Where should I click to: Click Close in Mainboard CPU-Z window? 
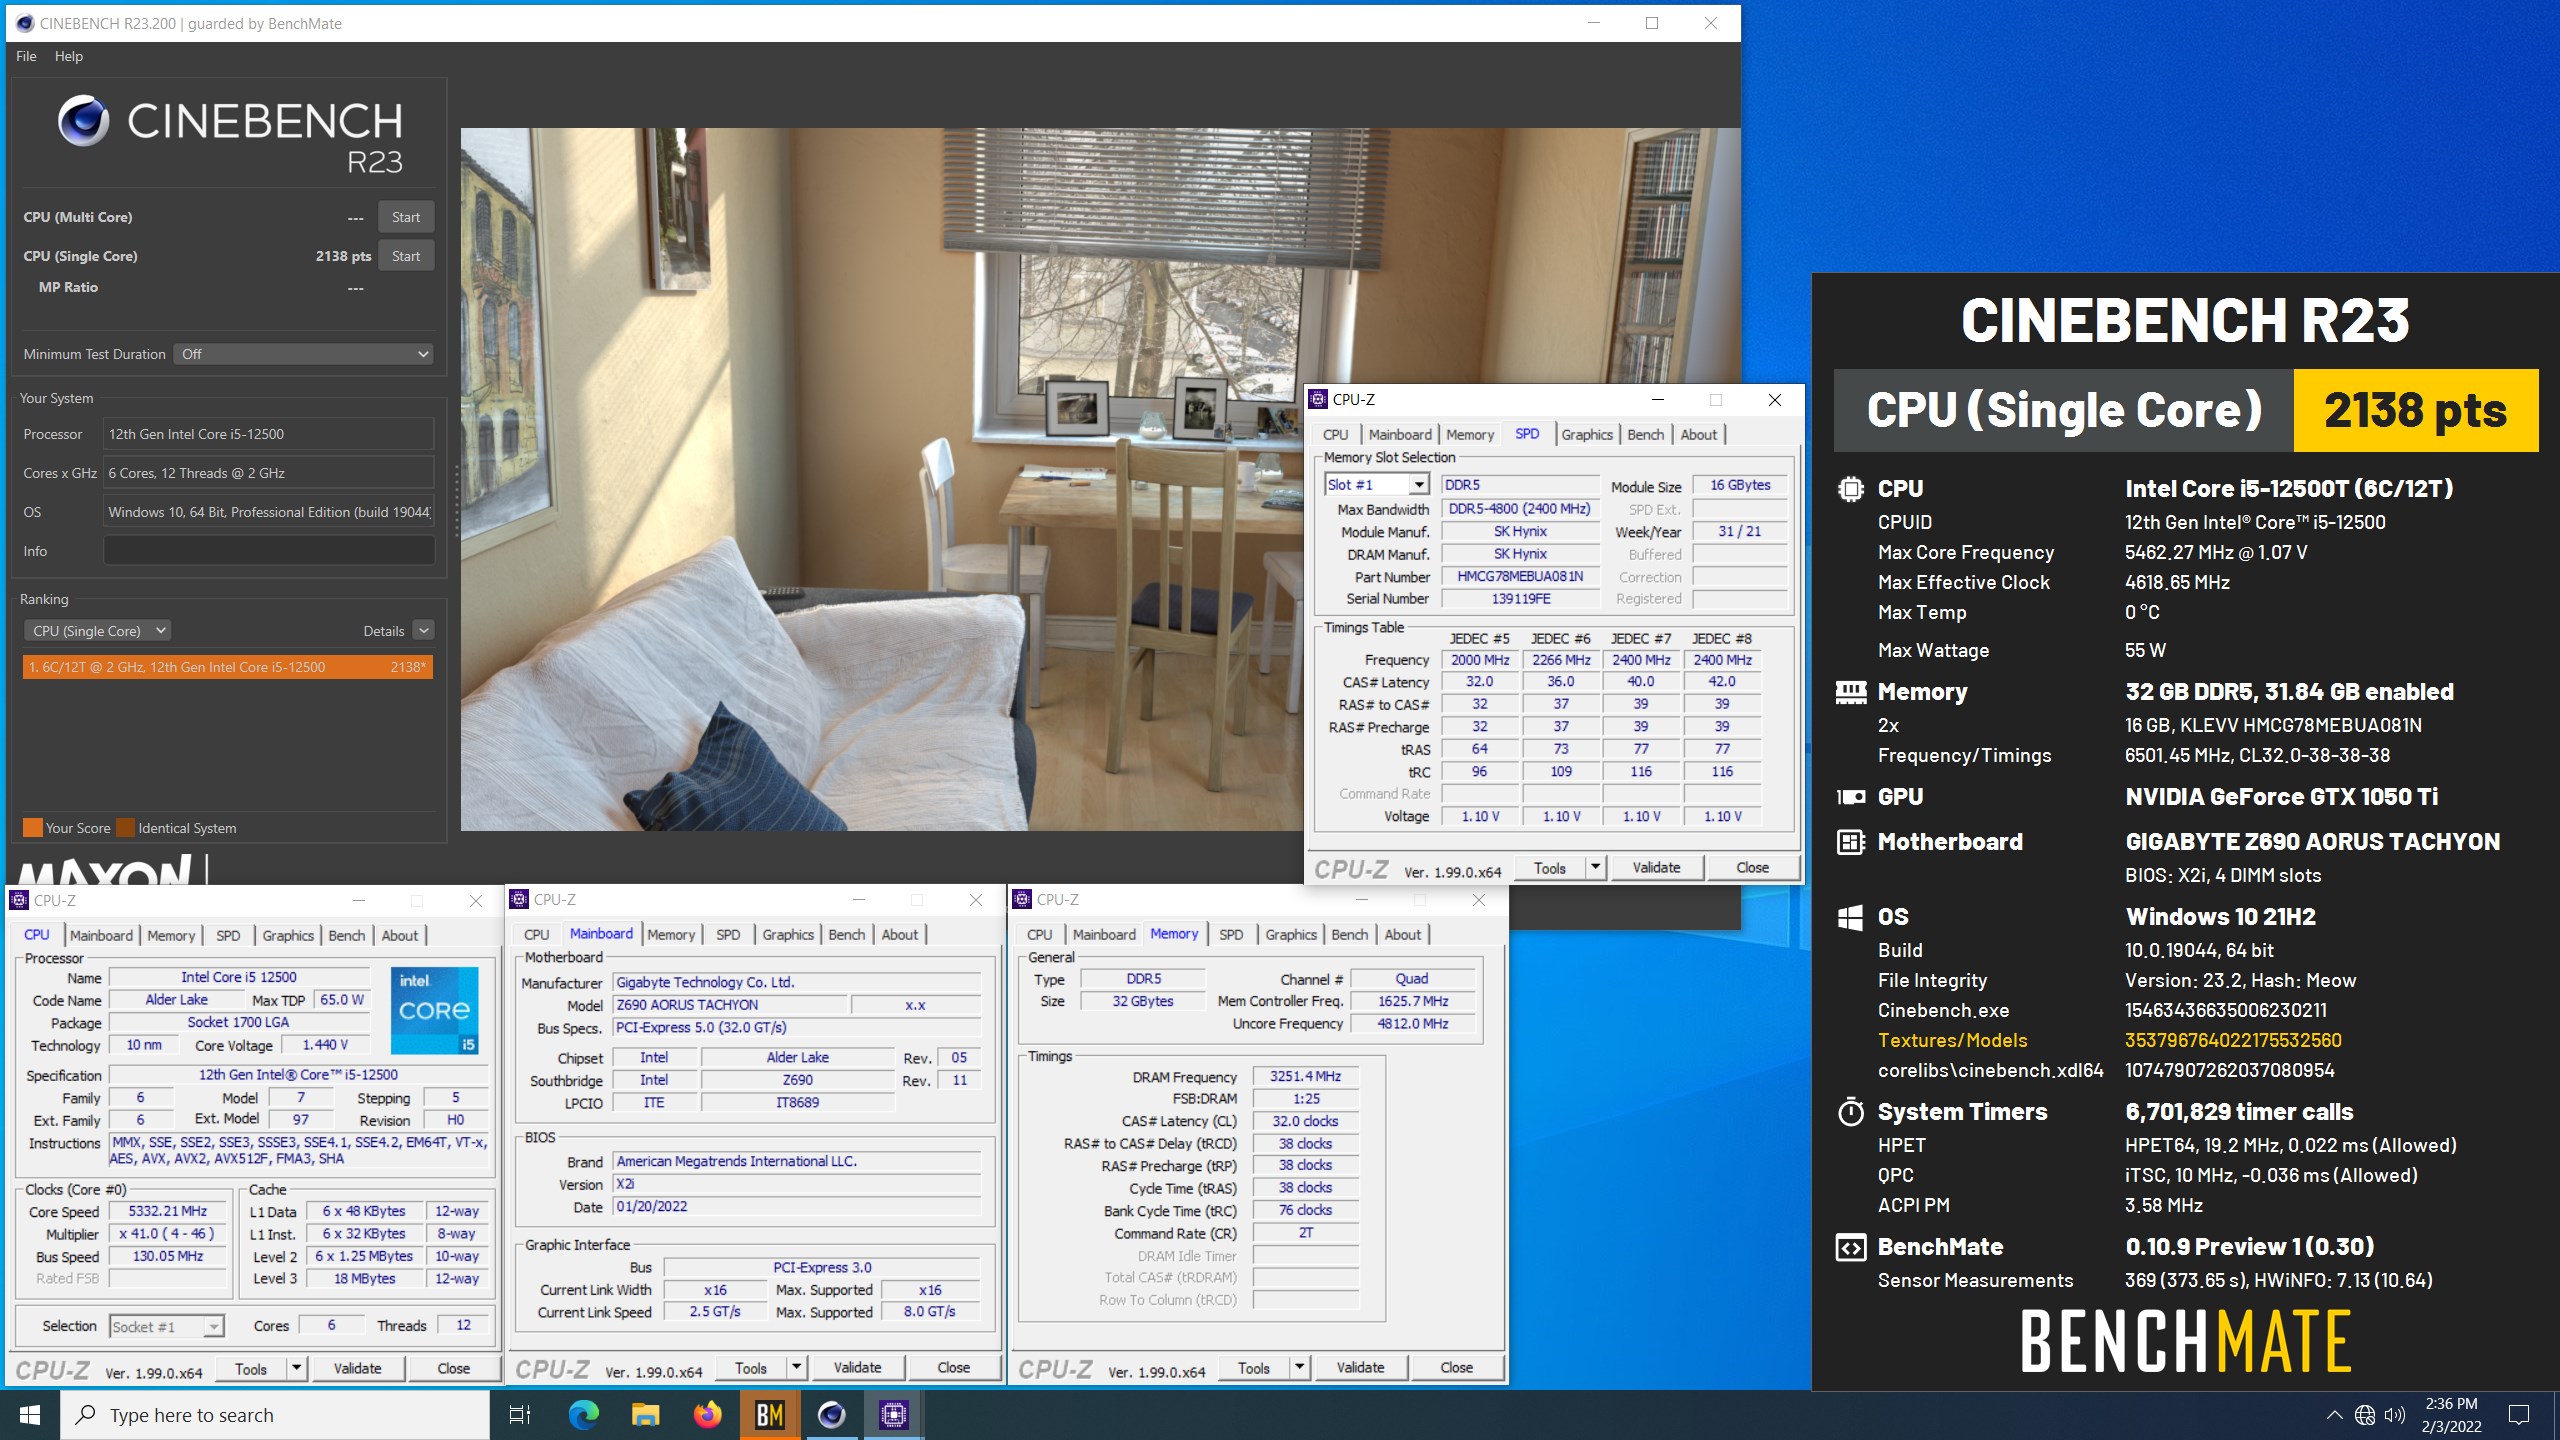coord(953,1367)
